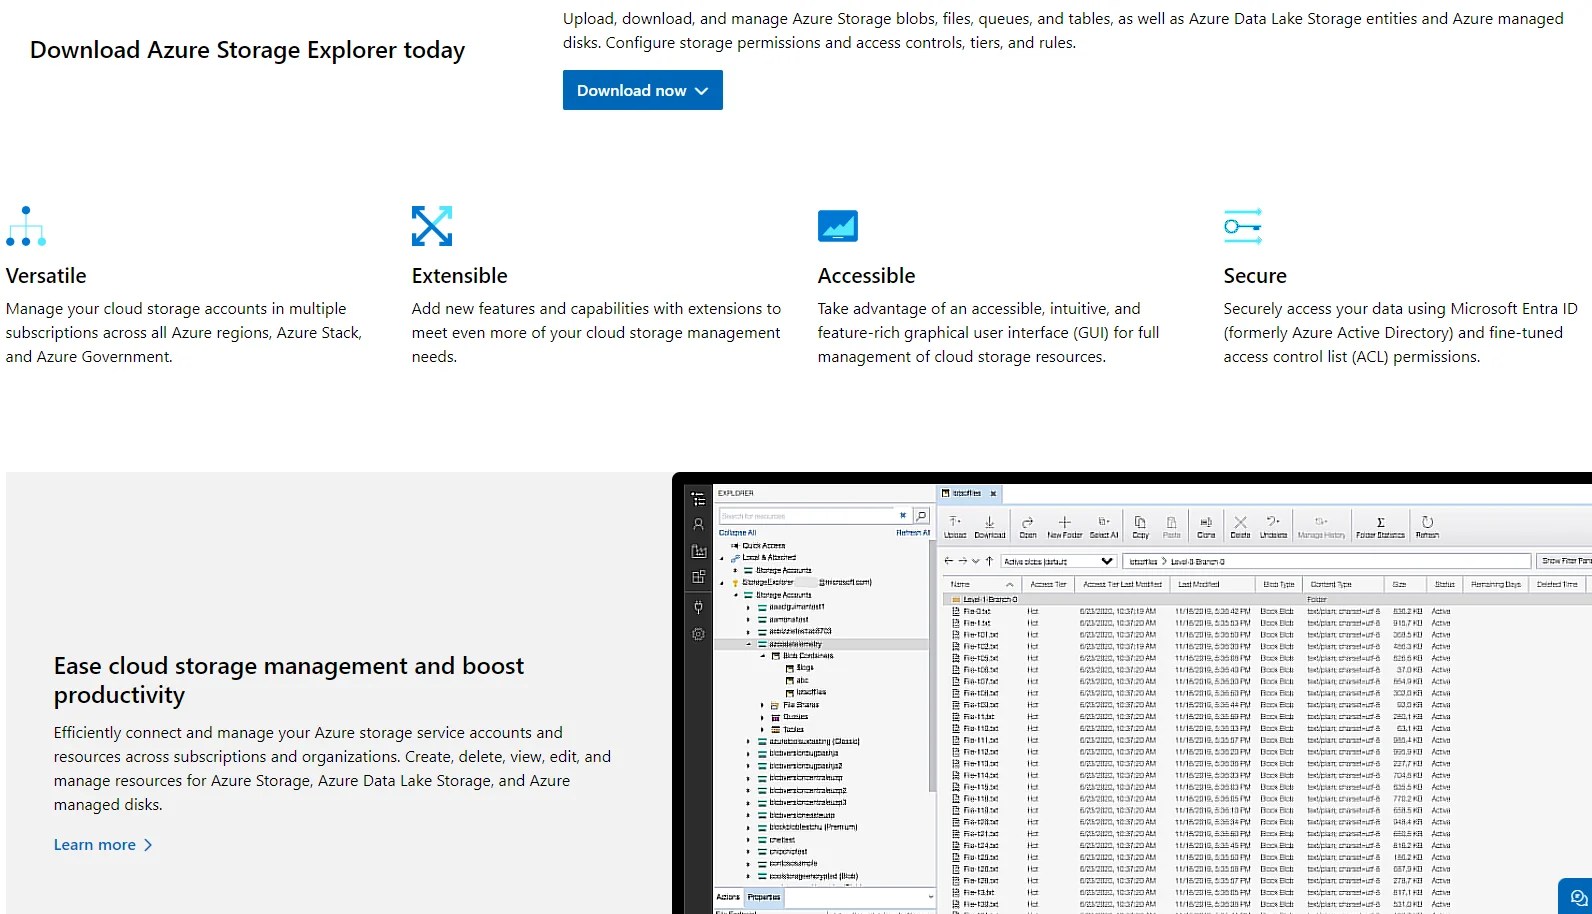Select Refresh All in the Explorer panel
Image resolution: width=1592 pixels, height=914 pixels.
click(913, 533)
